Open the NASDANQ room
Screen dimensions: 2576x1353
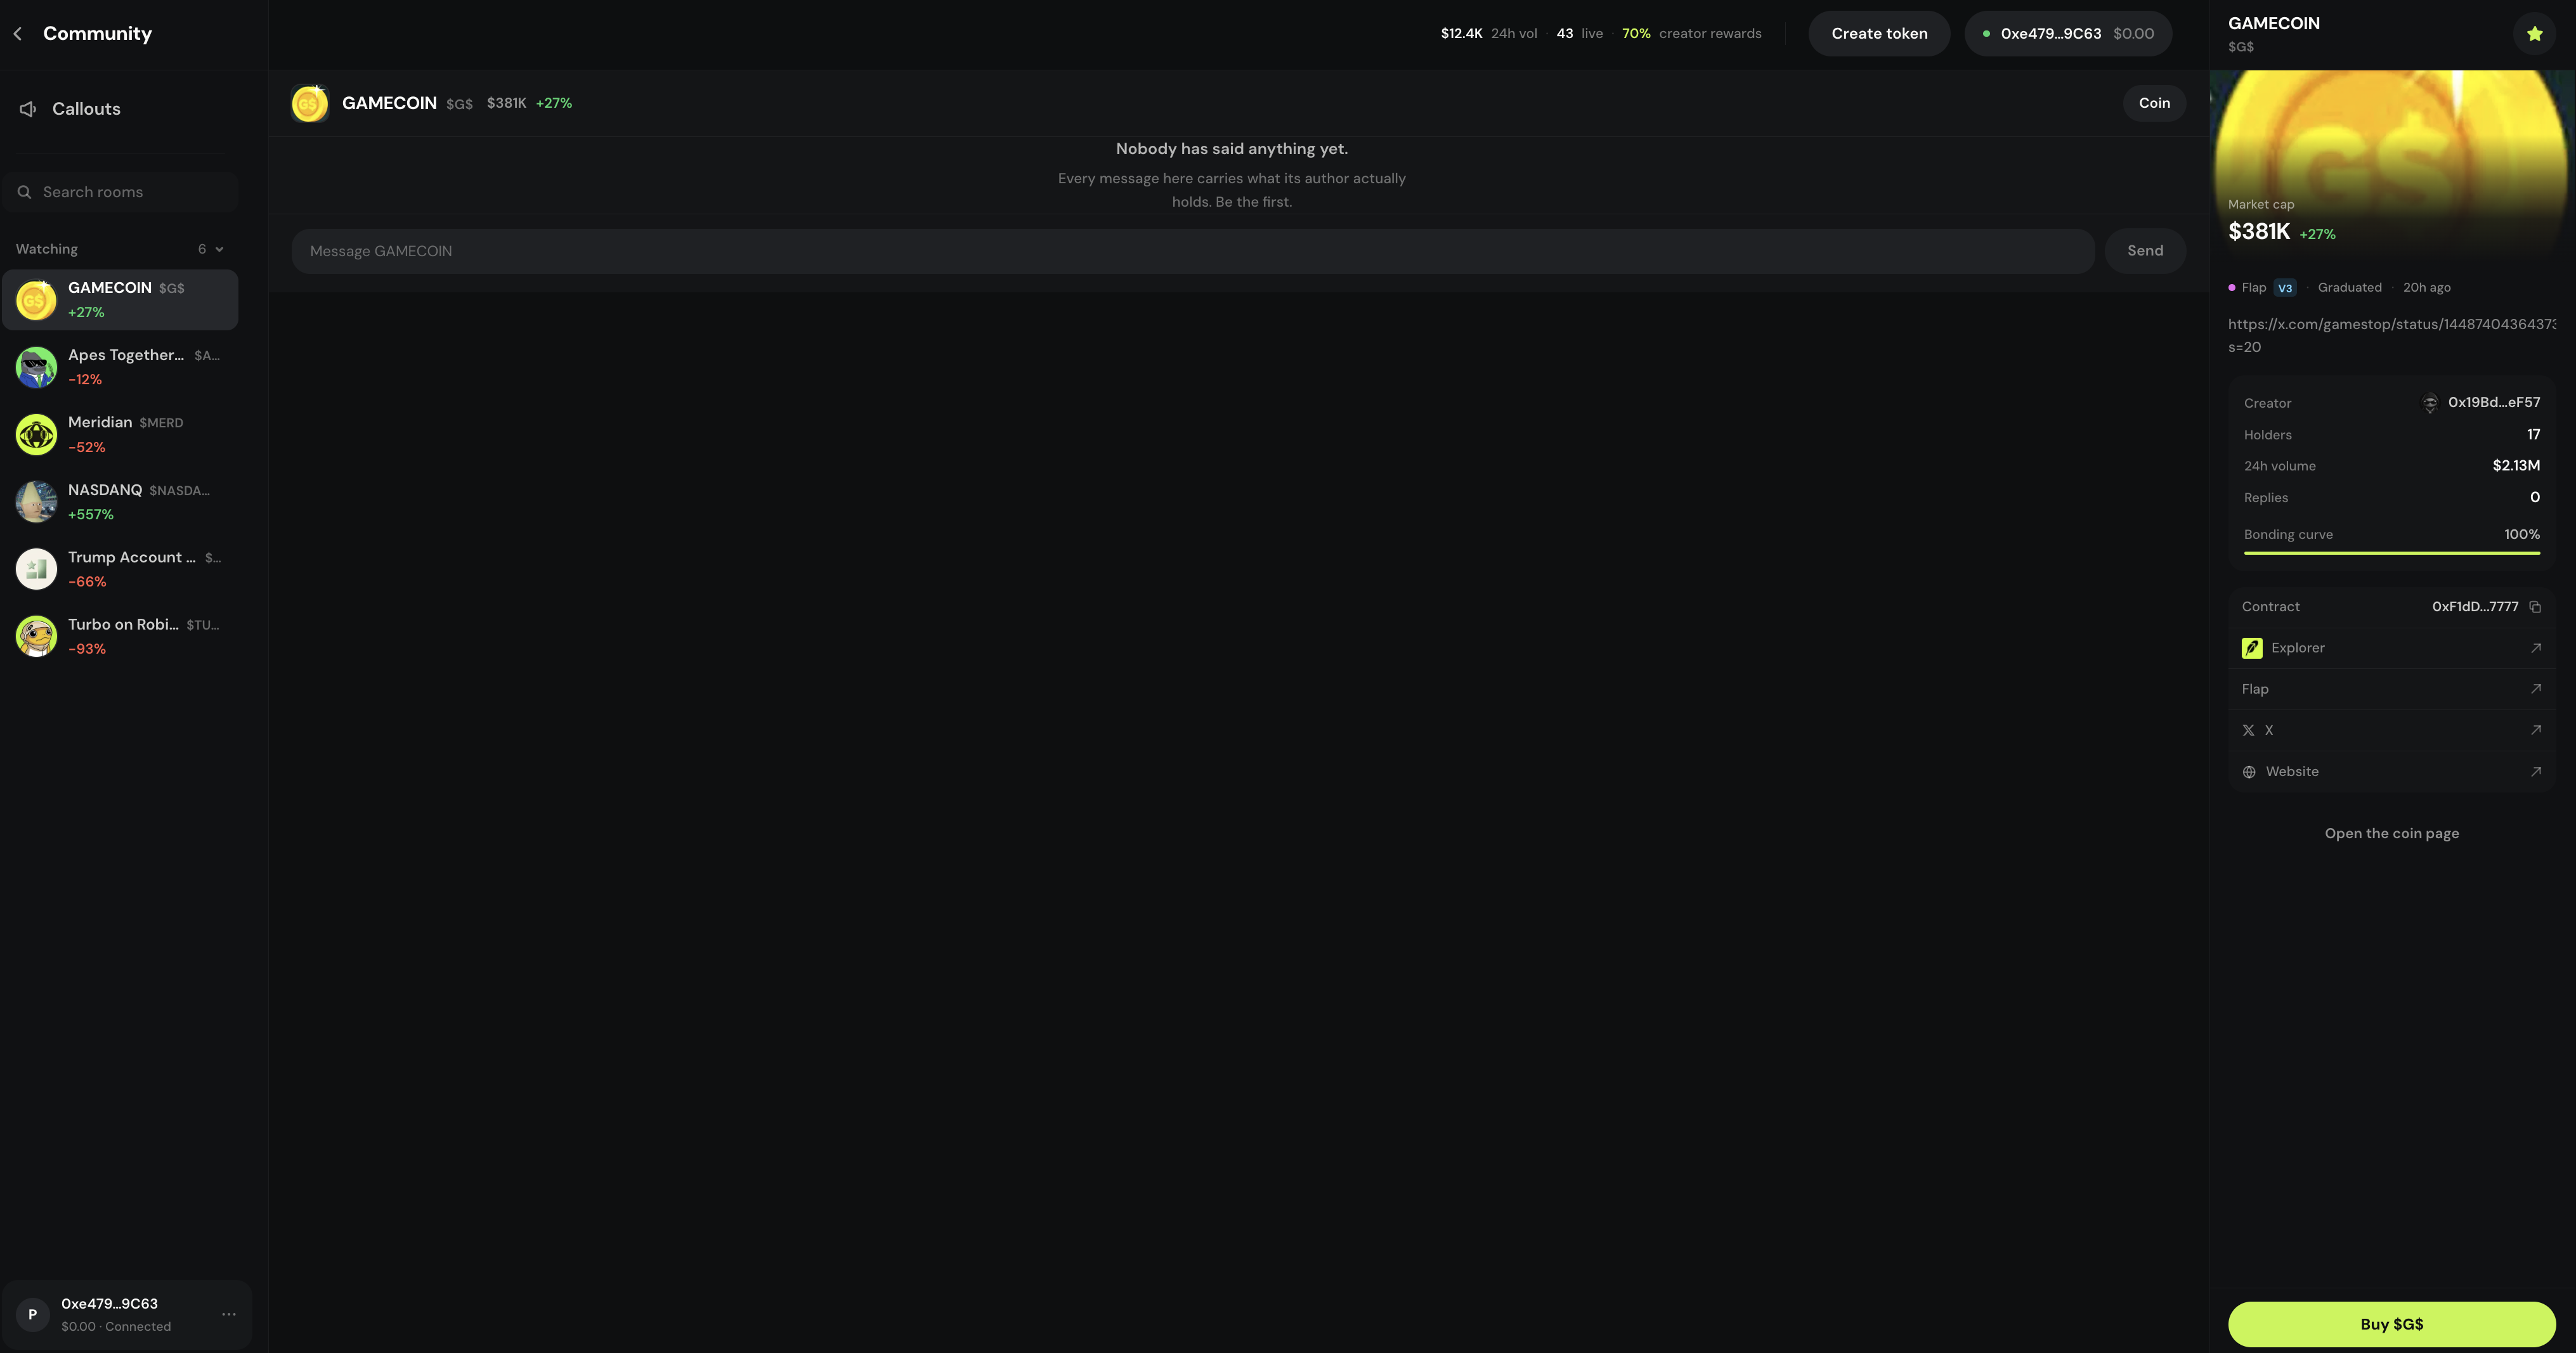tap(120, 502)
